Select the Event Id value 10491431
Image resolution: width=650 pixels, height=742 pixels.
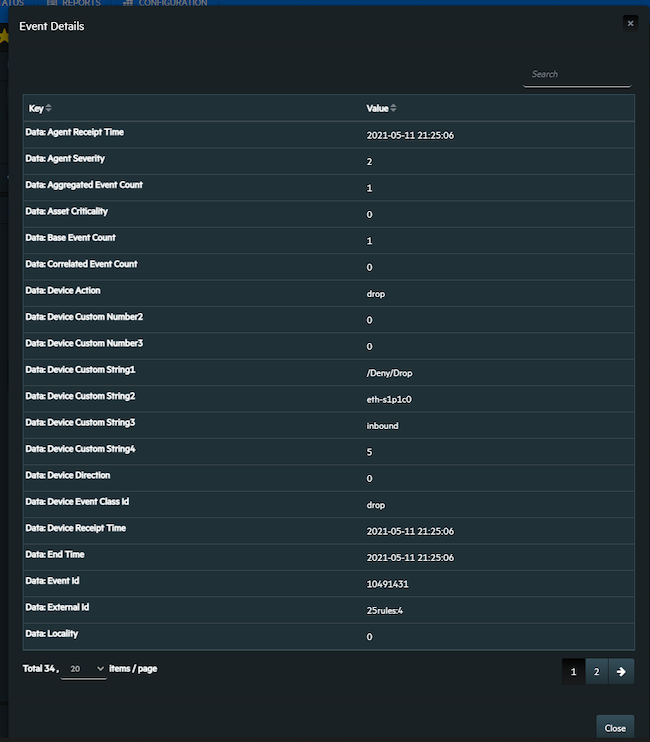click(387, 584)
